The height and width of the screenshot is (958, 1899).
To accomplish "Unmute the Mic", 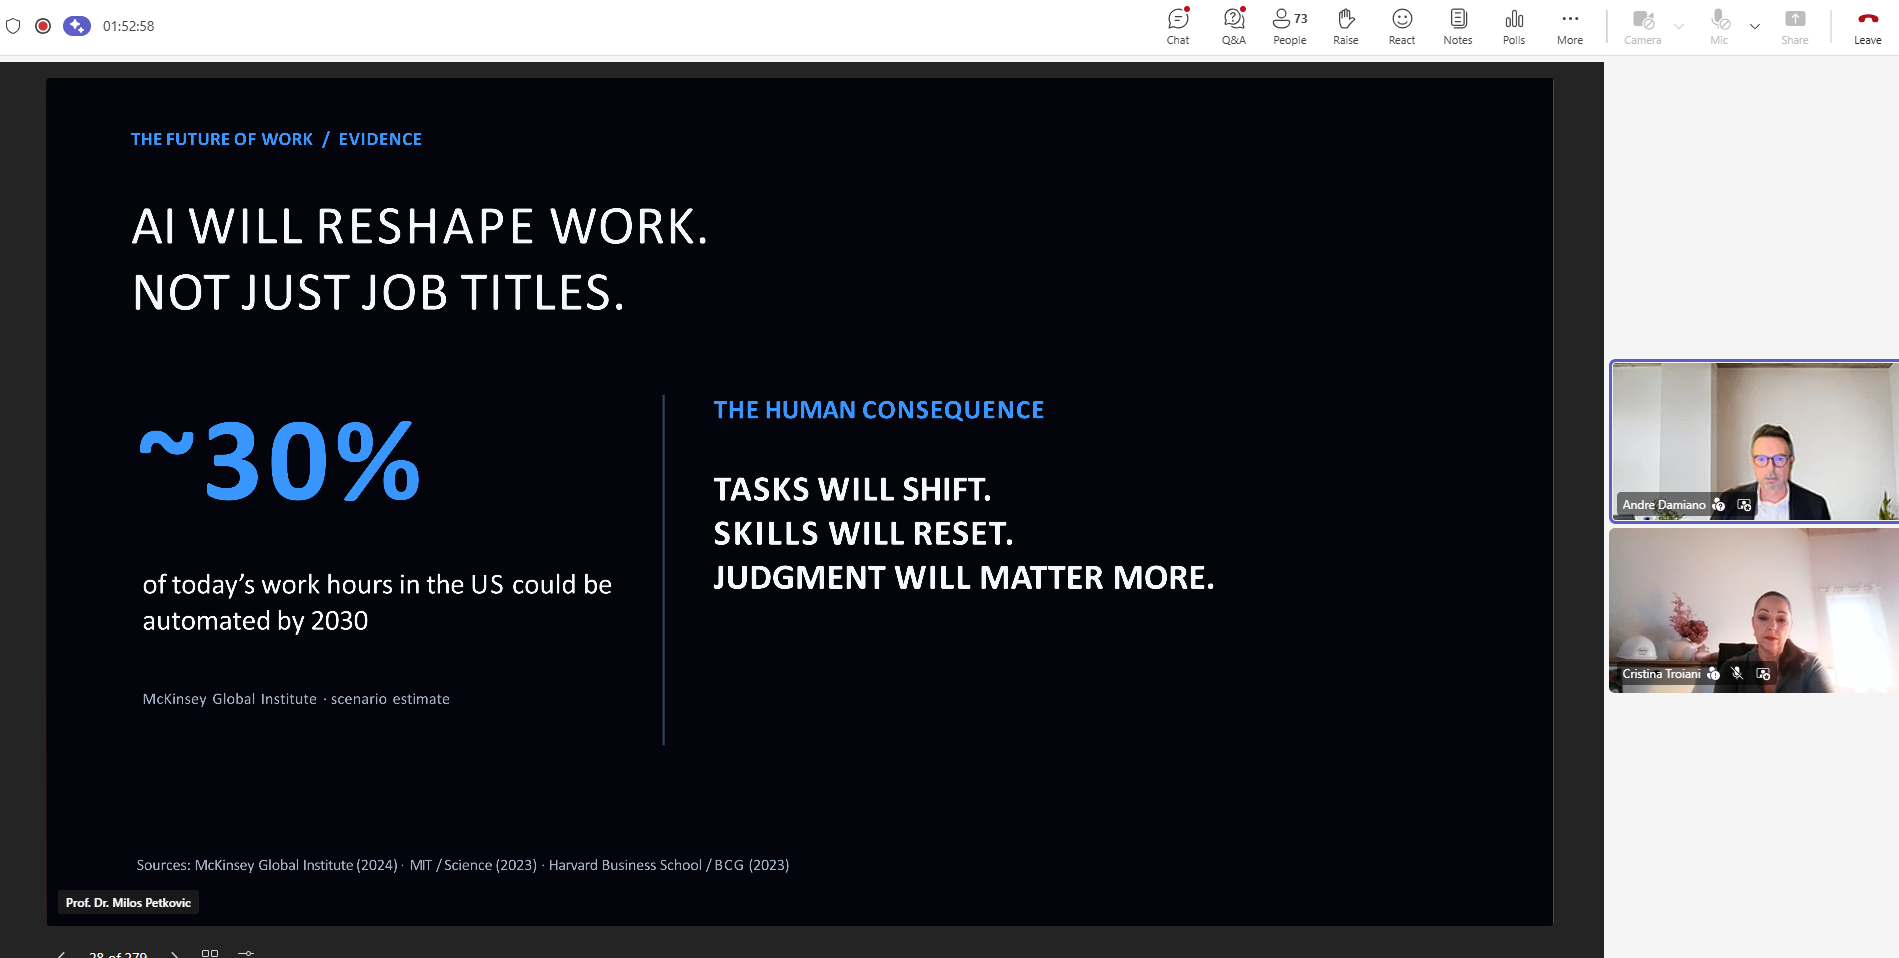I will pyautogui.click(x=1719, y=27).
